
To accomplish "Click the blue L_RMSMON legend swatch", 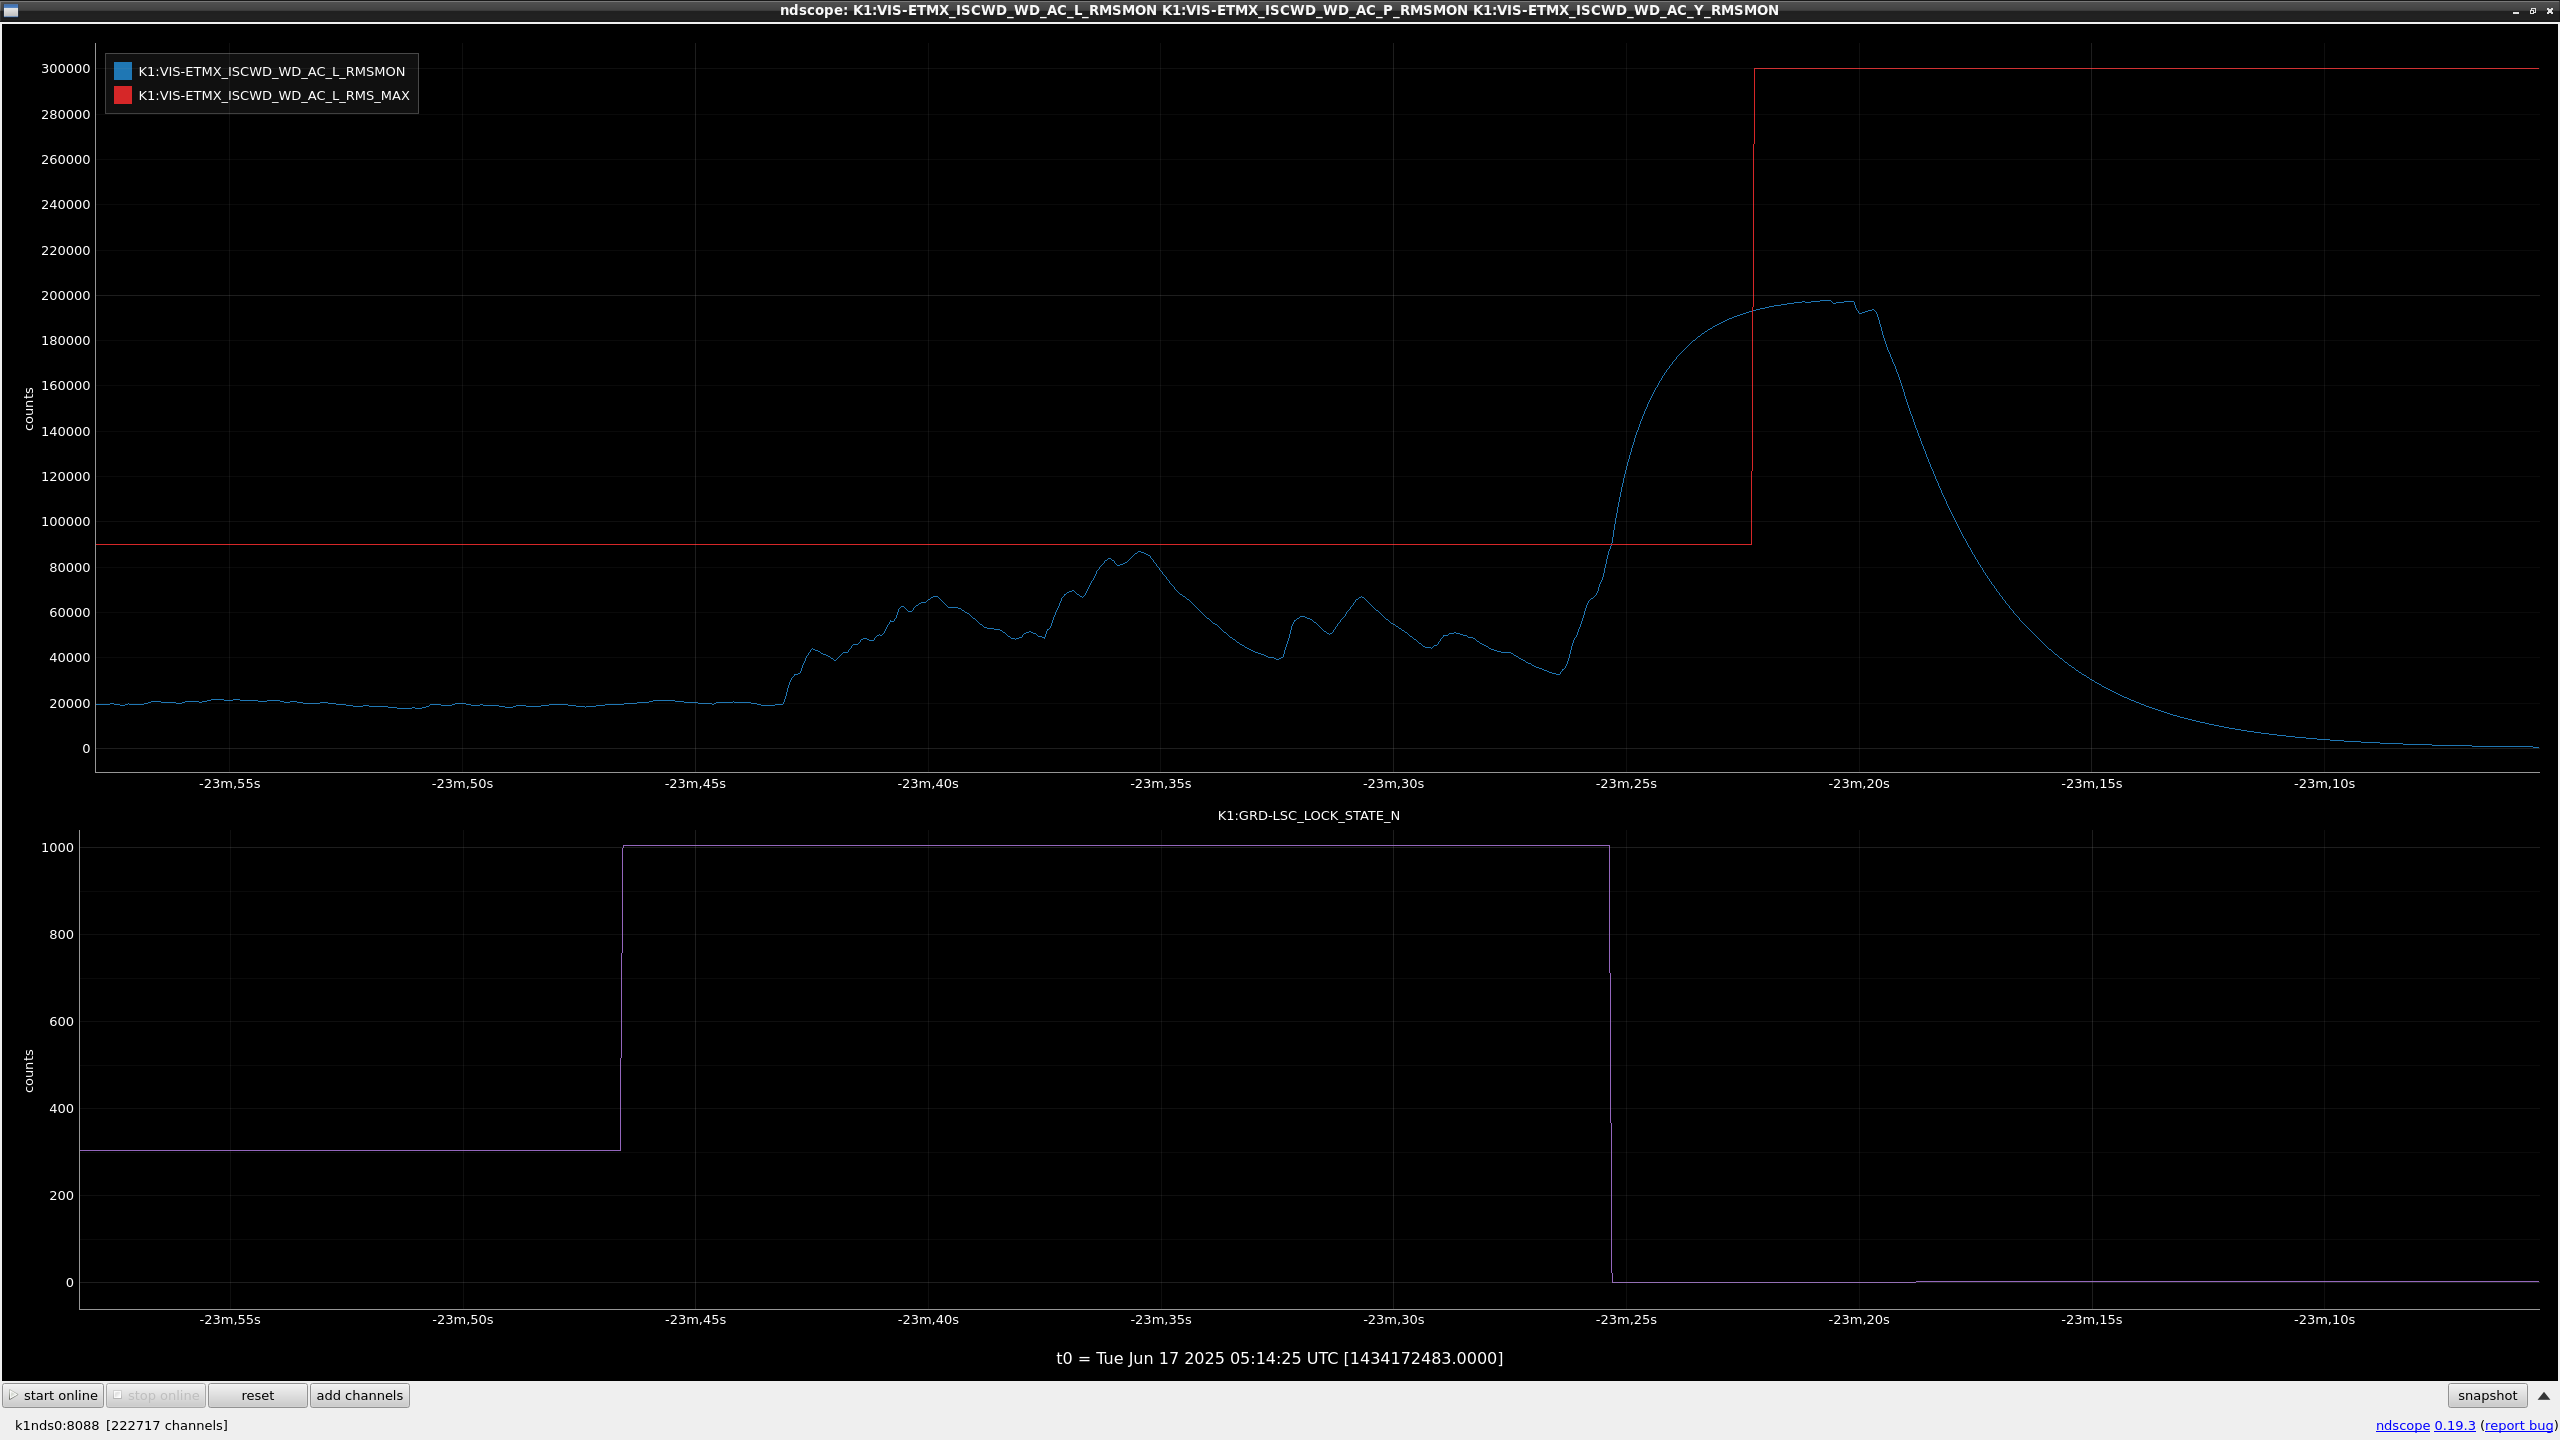I will tap(123, 71).
